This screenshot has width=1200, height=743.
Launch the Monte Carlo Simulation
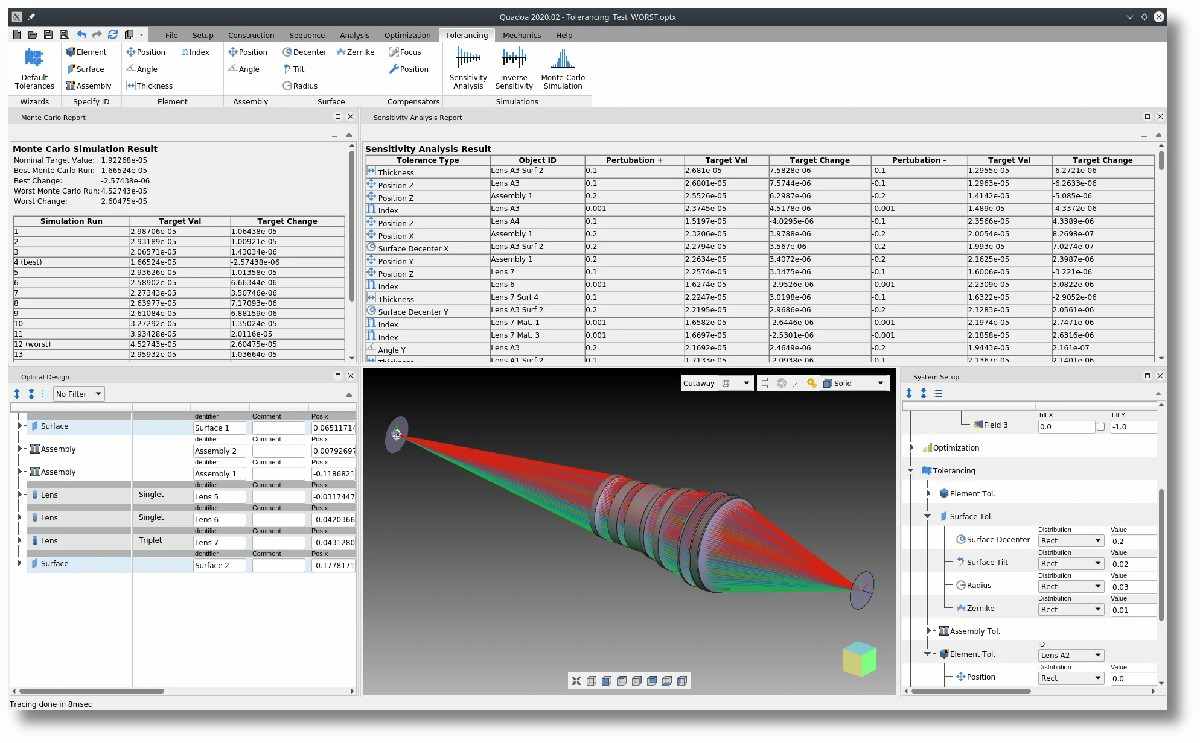[562, 66]
